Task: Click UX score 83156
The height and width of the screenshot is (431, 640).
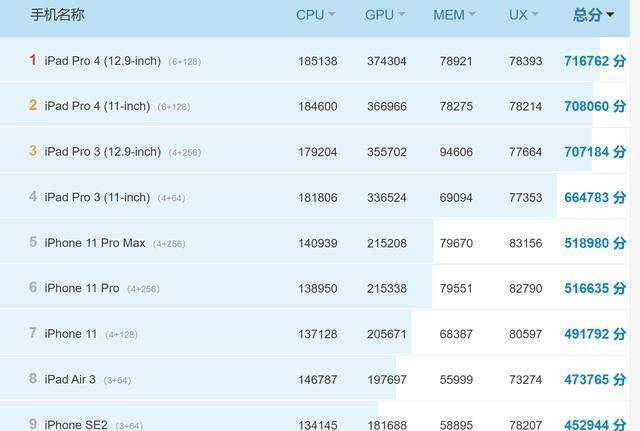Action: (x=525, y=243)
